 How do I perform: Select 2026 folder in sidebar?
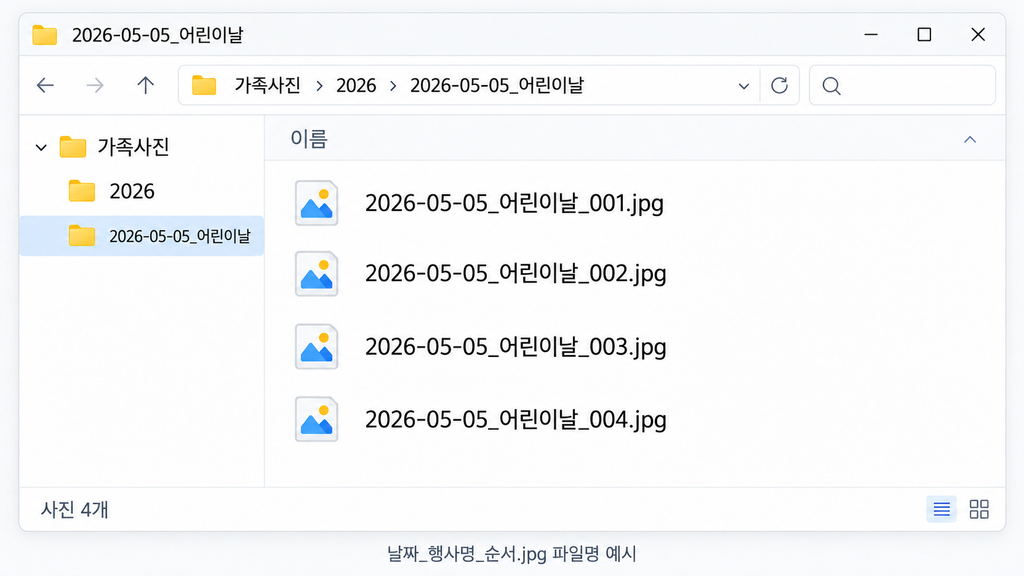tap(132, 191)
